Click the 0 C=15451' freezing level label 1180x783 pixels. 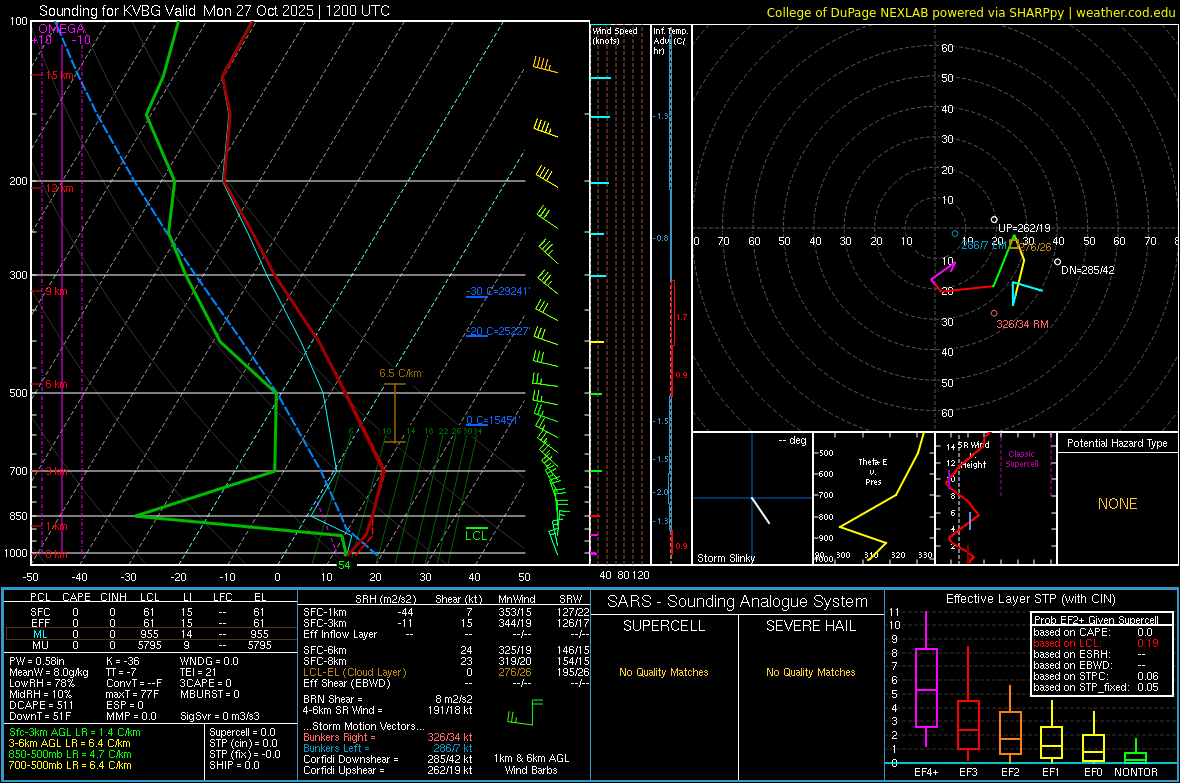[x=492, y=420]
